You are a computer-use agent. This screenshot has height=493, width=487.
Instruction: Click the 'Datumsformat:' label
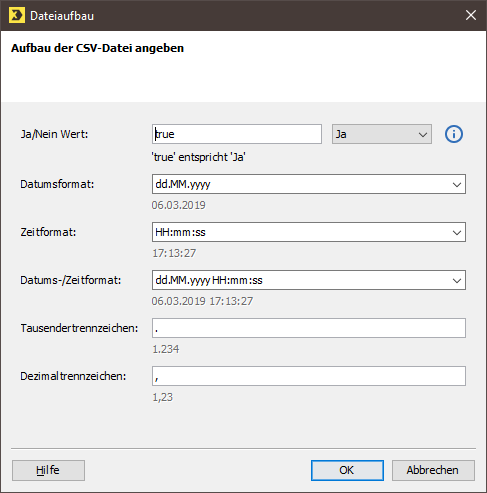pyautogui.click(x=57, y=184)
